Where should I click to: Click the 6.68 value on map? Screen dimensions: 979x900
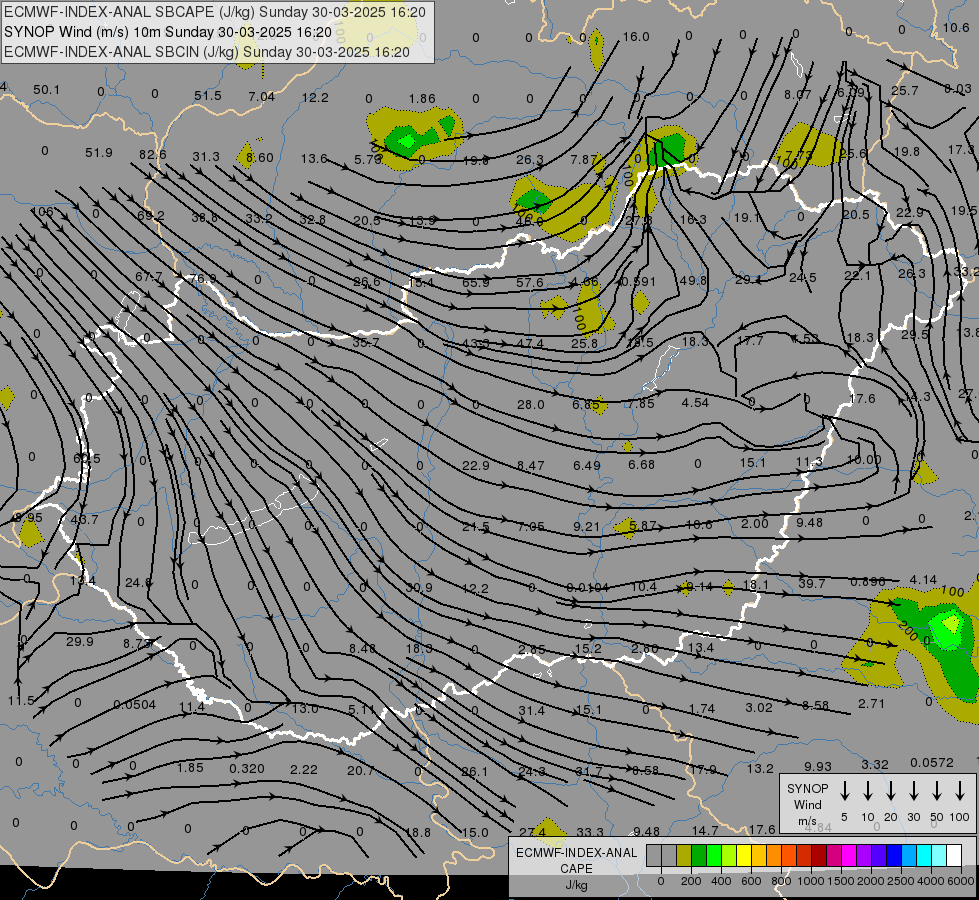click(641, 465)
